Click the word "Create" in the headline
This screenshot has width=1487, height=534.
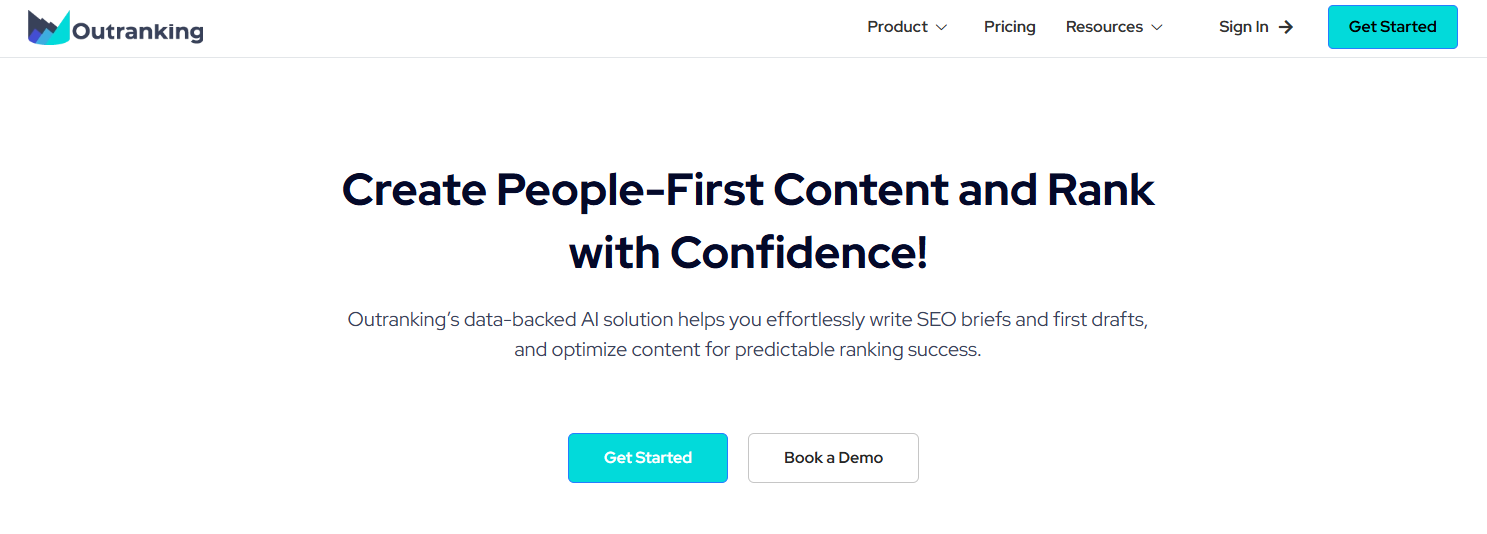[x=413, y=189]
